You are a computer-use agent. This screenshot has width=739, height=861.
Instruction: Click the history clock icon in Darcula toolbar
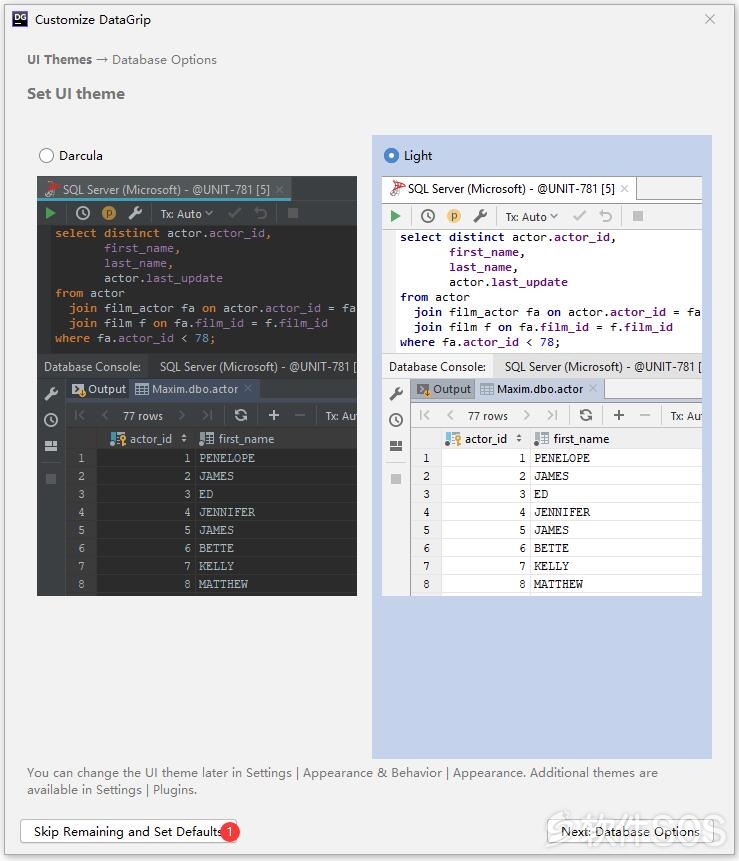tap(83, 213)
